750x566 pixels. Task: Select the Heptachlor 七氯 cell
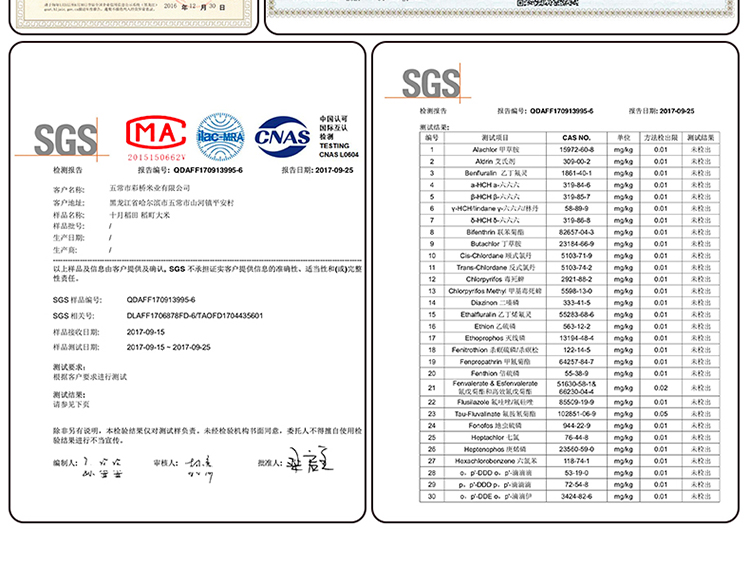[495, 437]
